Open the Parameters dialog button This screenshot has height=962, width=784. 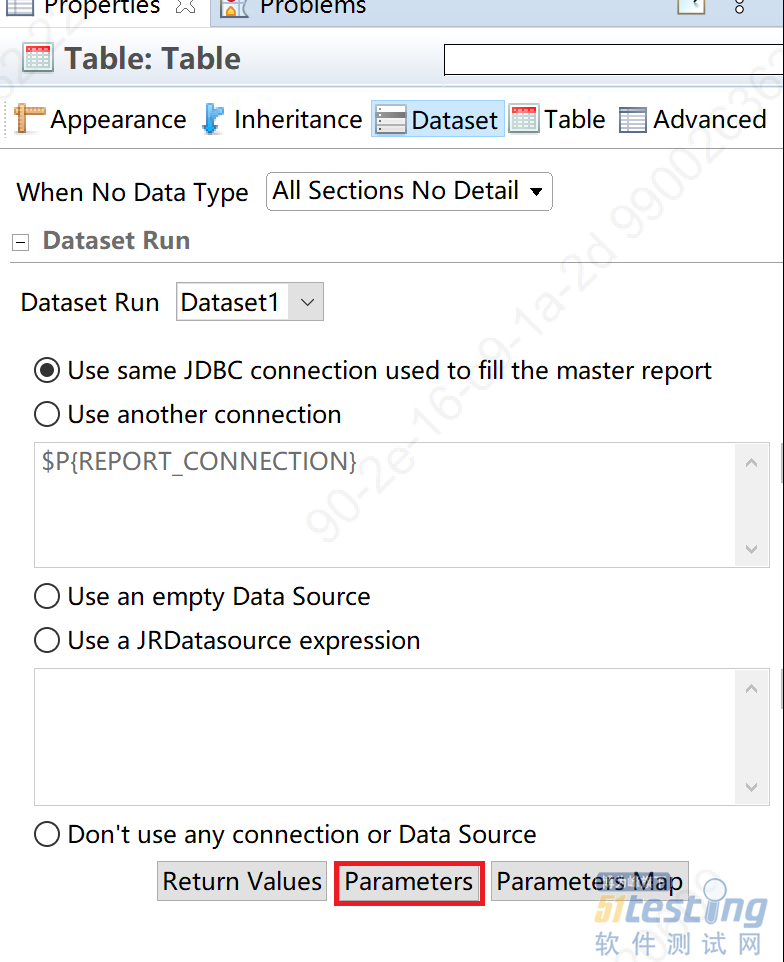pyautogui.click(x=409, y=882)
